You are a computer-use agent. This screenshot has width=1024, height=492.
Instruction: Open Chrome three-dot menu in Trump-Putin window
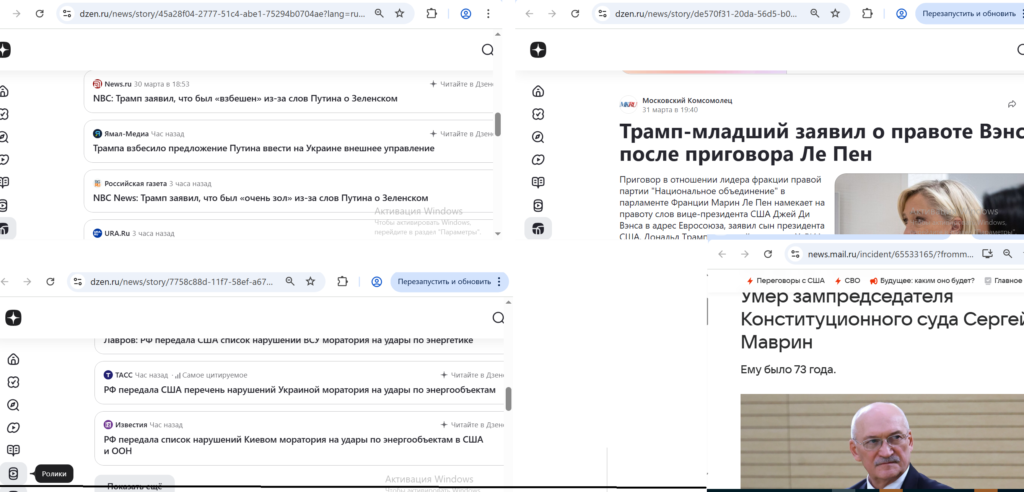click(x=488, y=13)
